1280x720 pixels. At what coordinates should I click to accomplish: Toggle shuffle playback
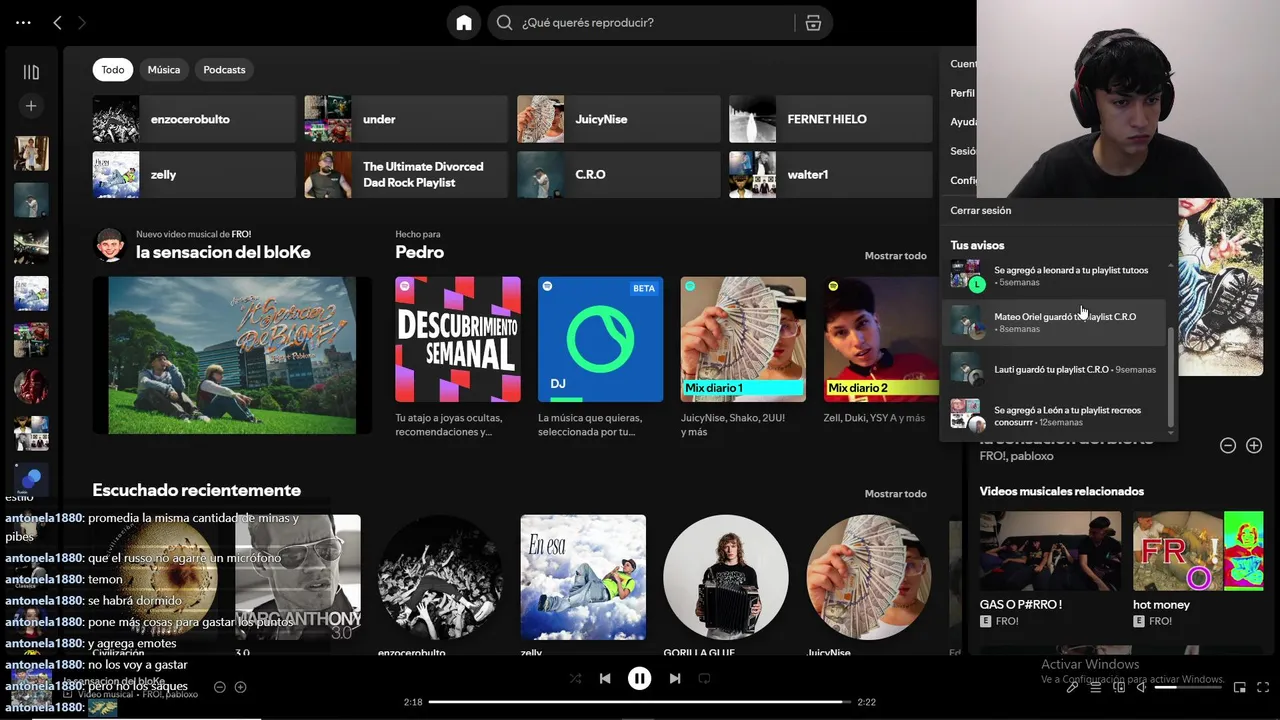click(x=575, y=678)
